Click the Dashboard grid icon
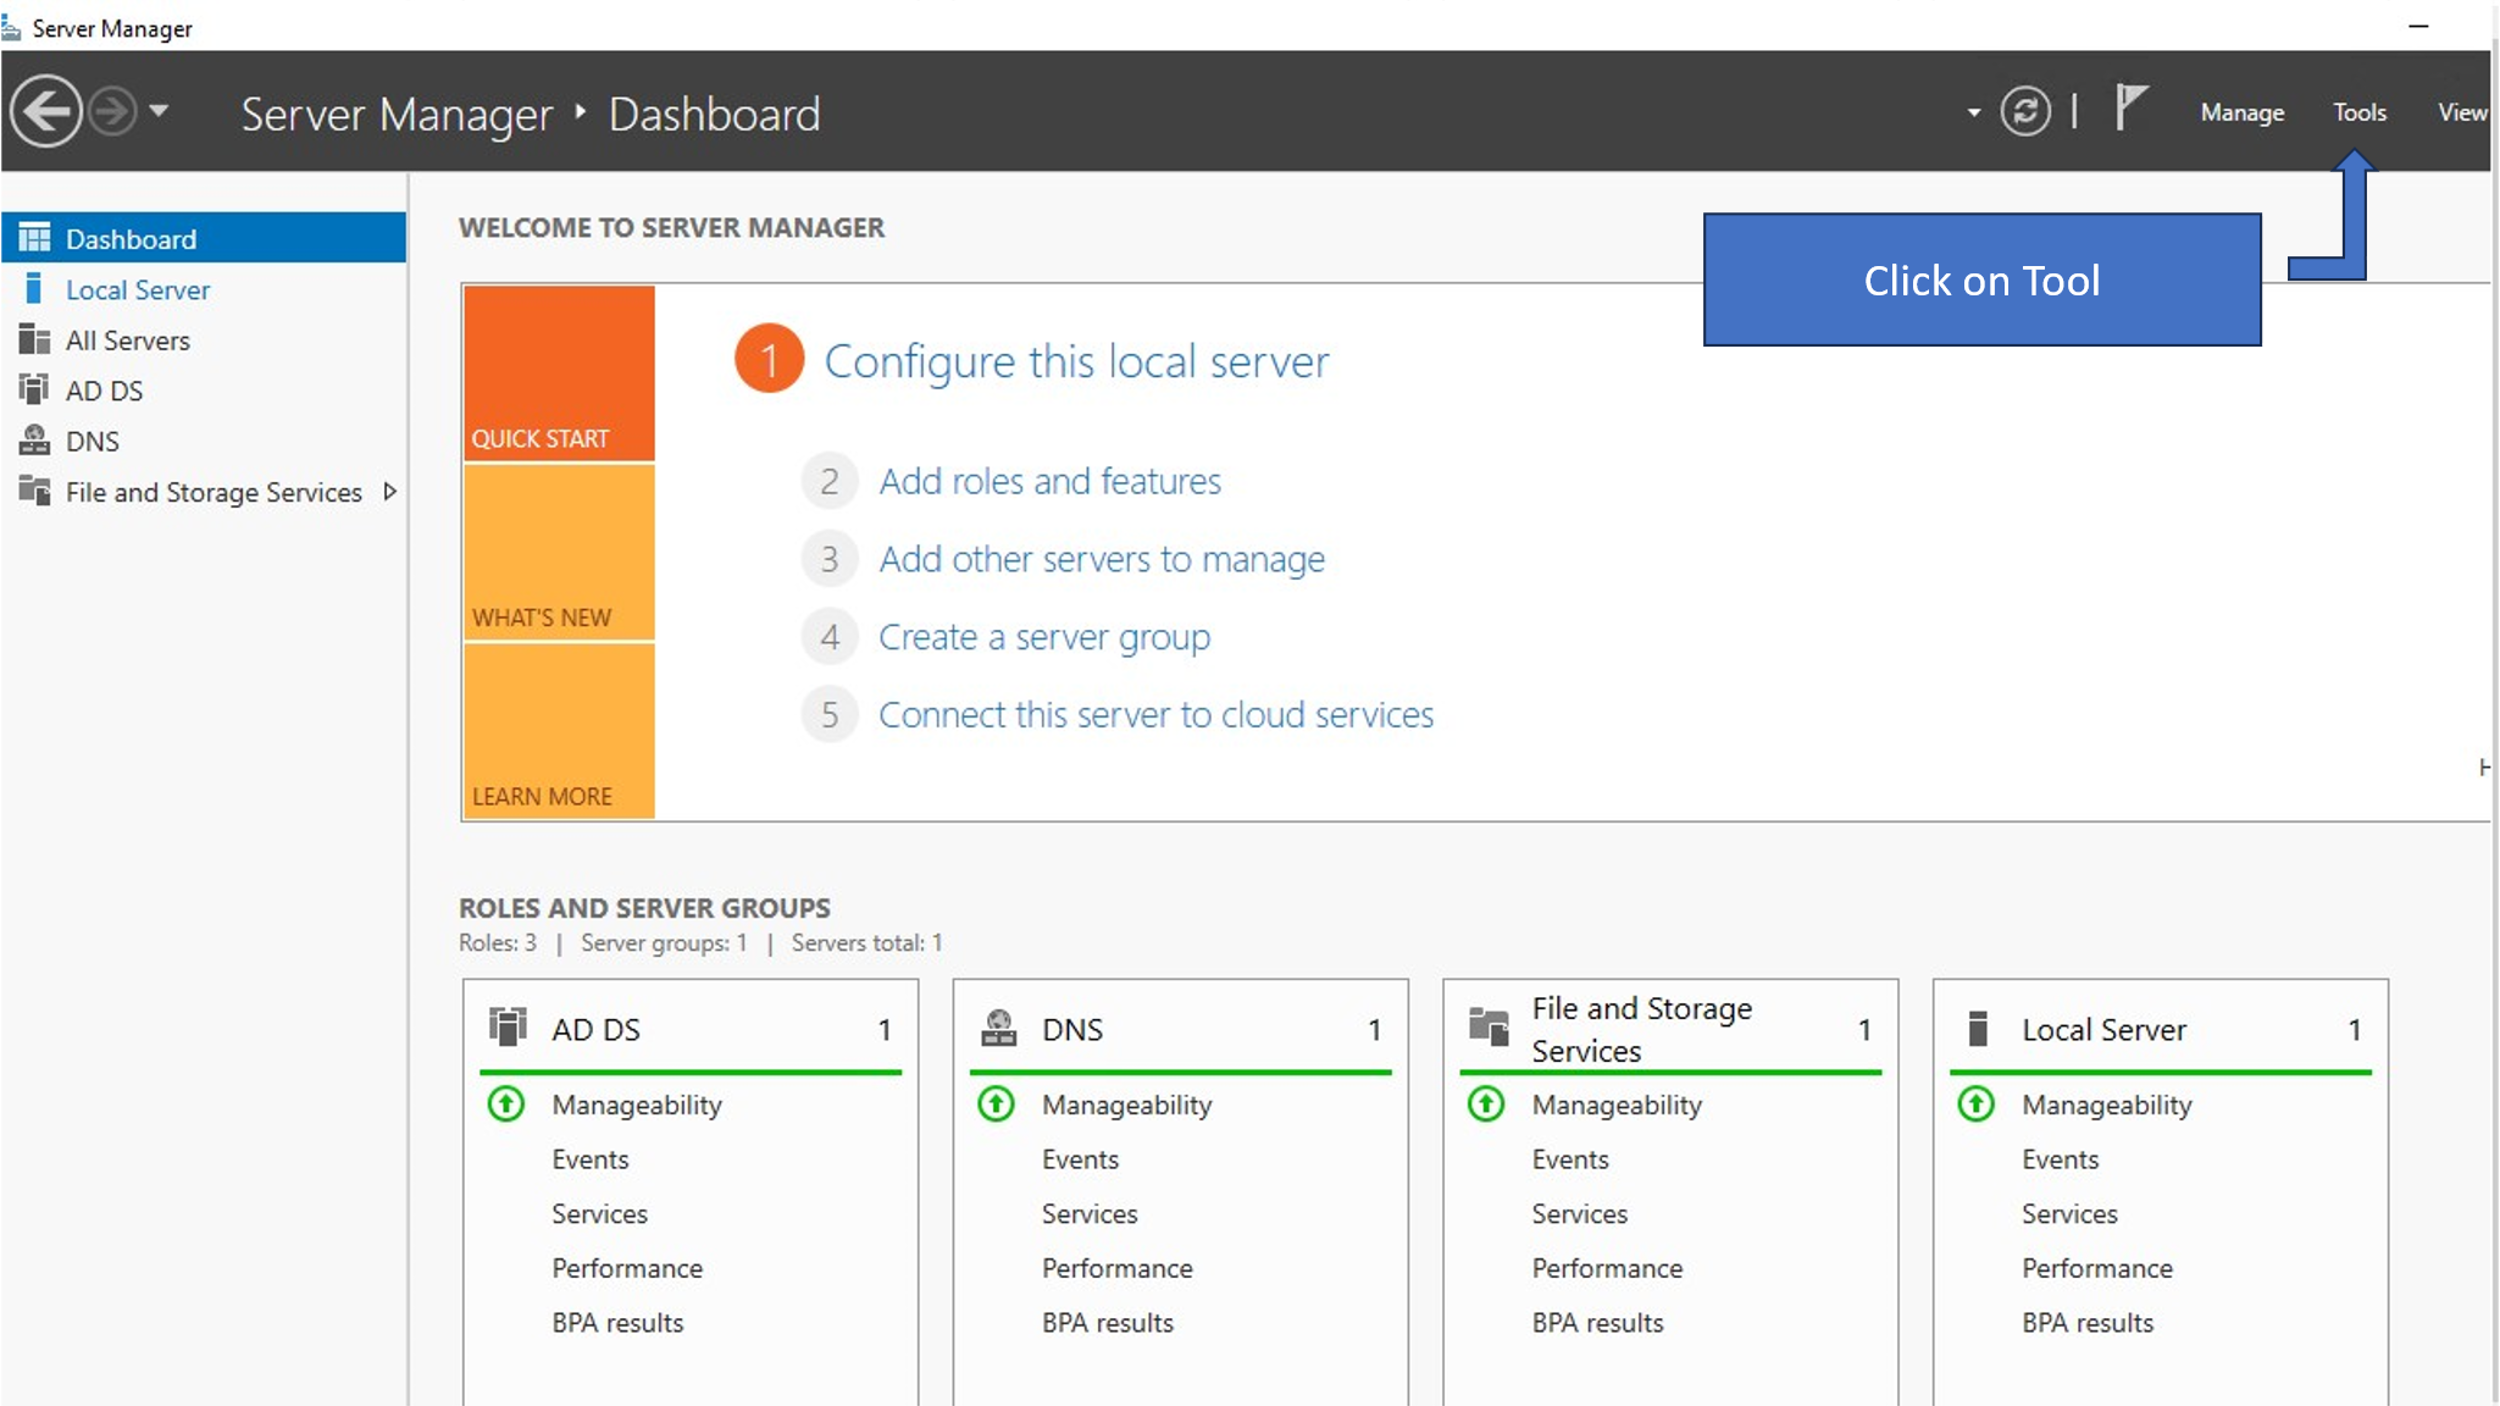Image resolution: width=2500 pixels, height=1406 pixels. tap(34, 237)
